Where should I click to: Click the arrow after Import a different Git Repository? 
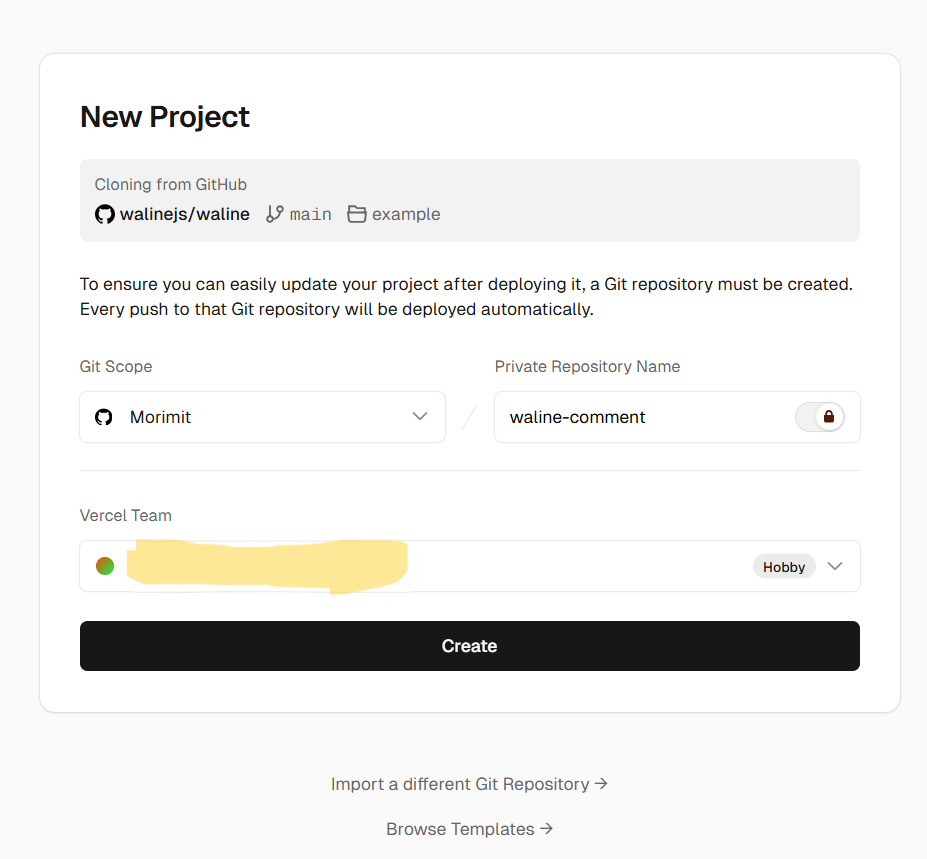601,784
